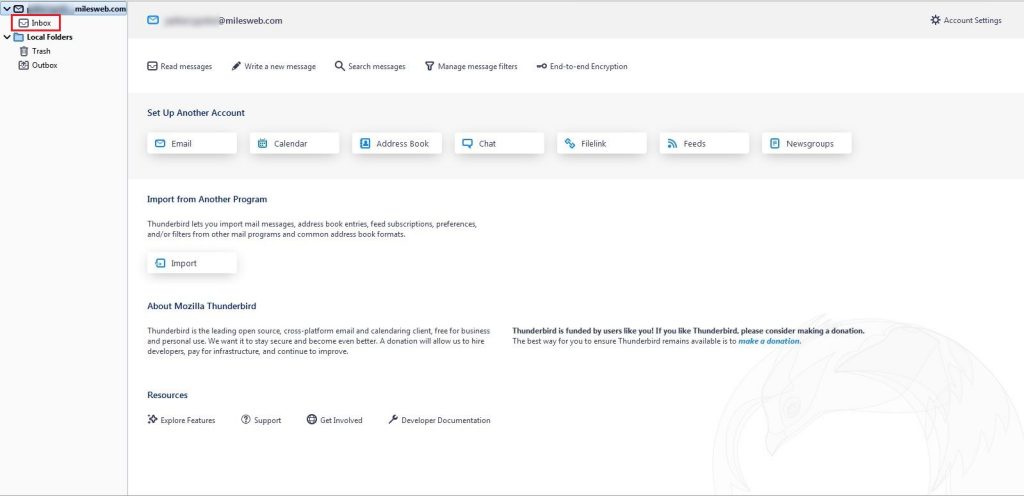Click the Feeds RSS icon
The height and width of the screenshot is (496, 1024).
point(673,144)
